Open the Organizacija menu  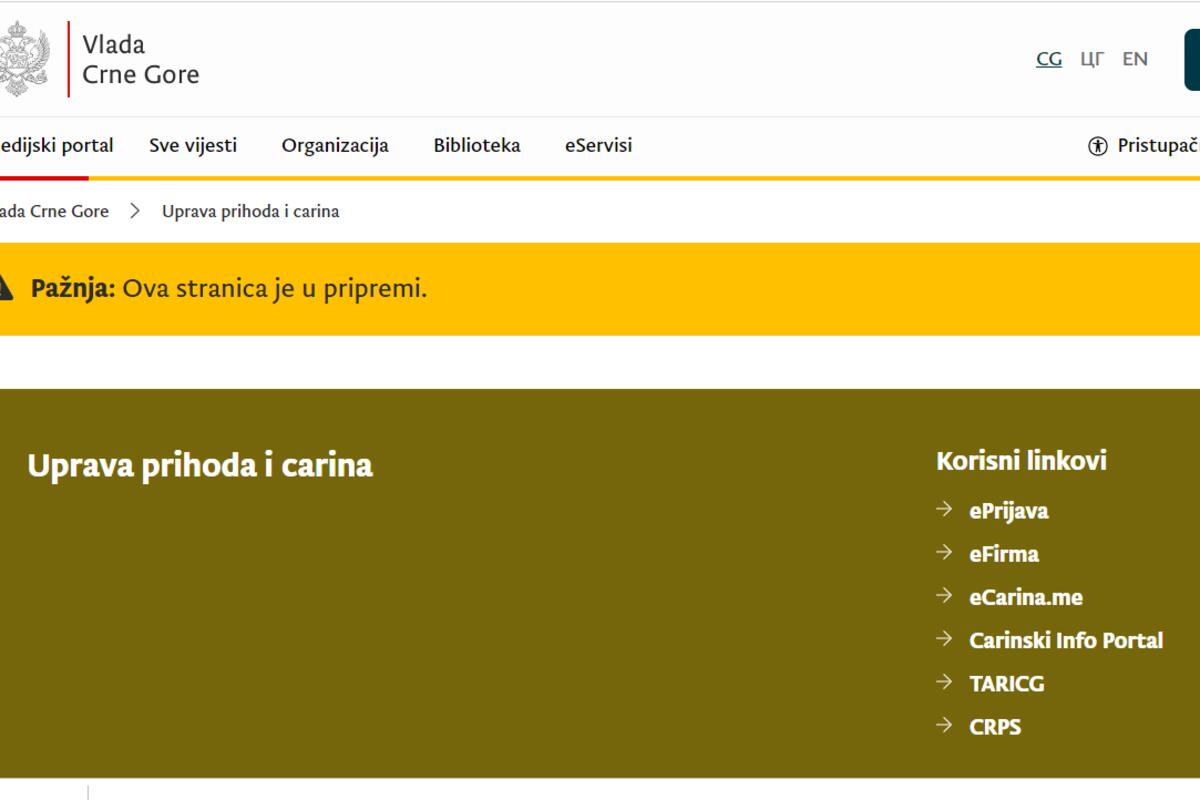335,146
